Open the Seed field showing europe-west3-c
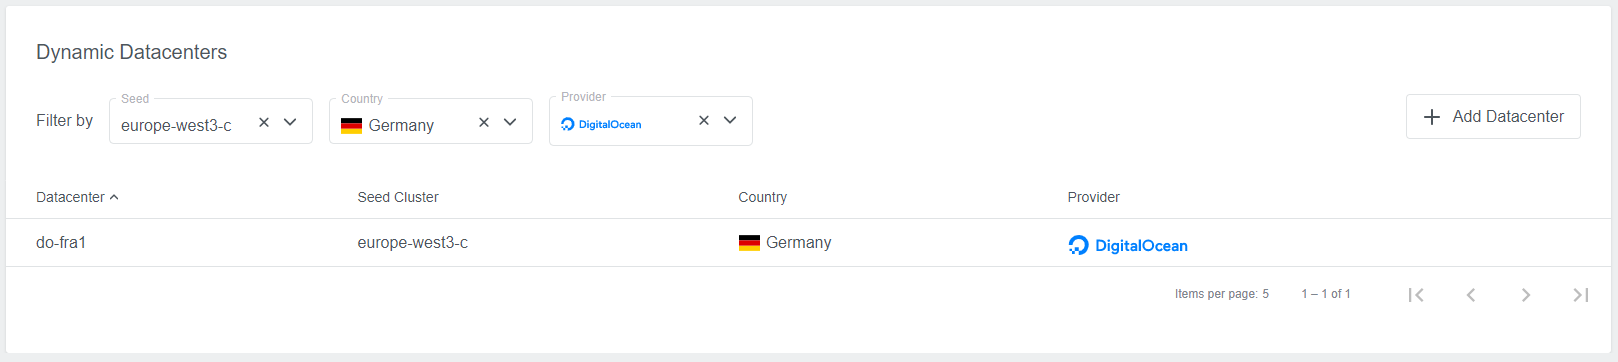The width and height of the screenshot is (1618, 362). (211, 121)
